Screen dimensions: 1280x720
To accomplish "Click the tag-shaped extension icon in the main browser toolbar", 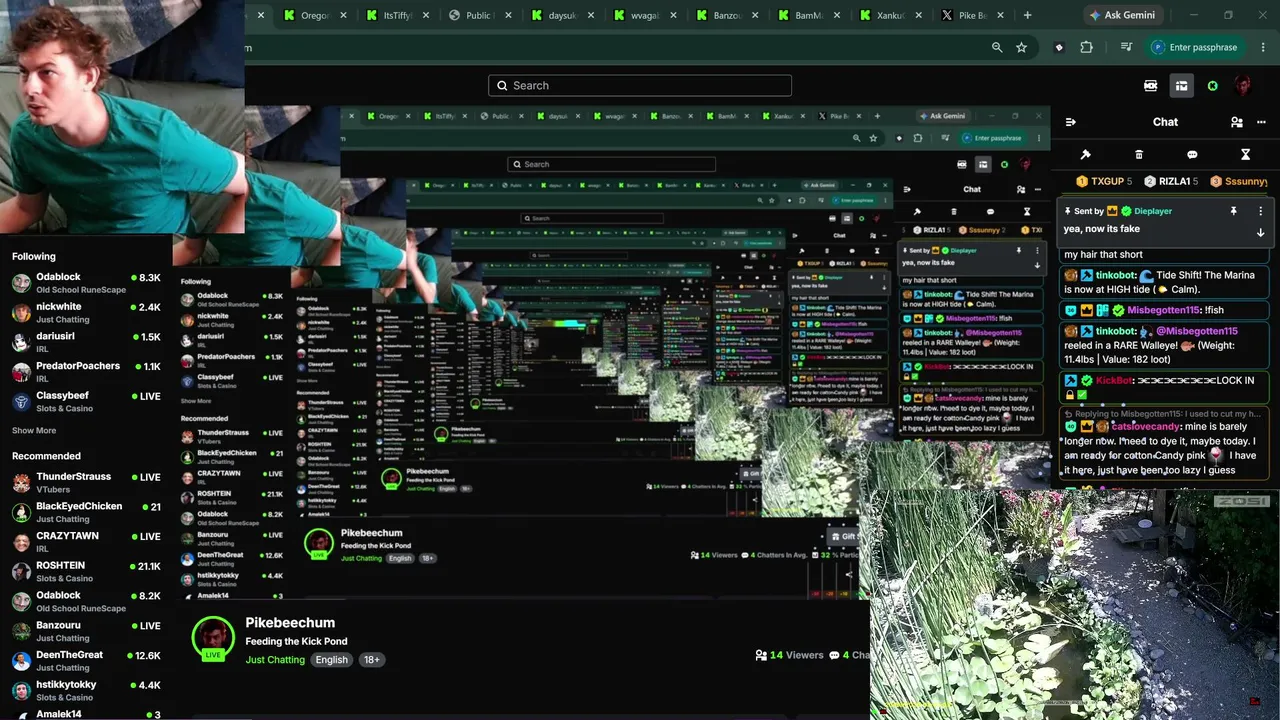I will pos(1059,47).
